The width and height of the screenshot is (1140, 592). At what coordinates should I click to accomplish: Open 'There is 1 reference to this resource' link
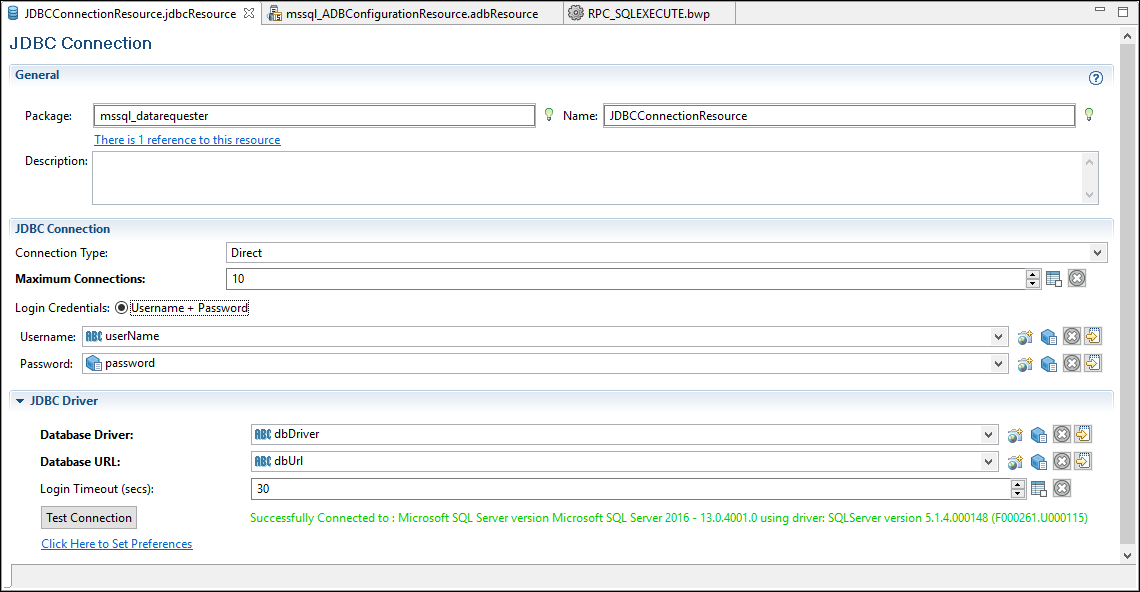pos(187,140)
